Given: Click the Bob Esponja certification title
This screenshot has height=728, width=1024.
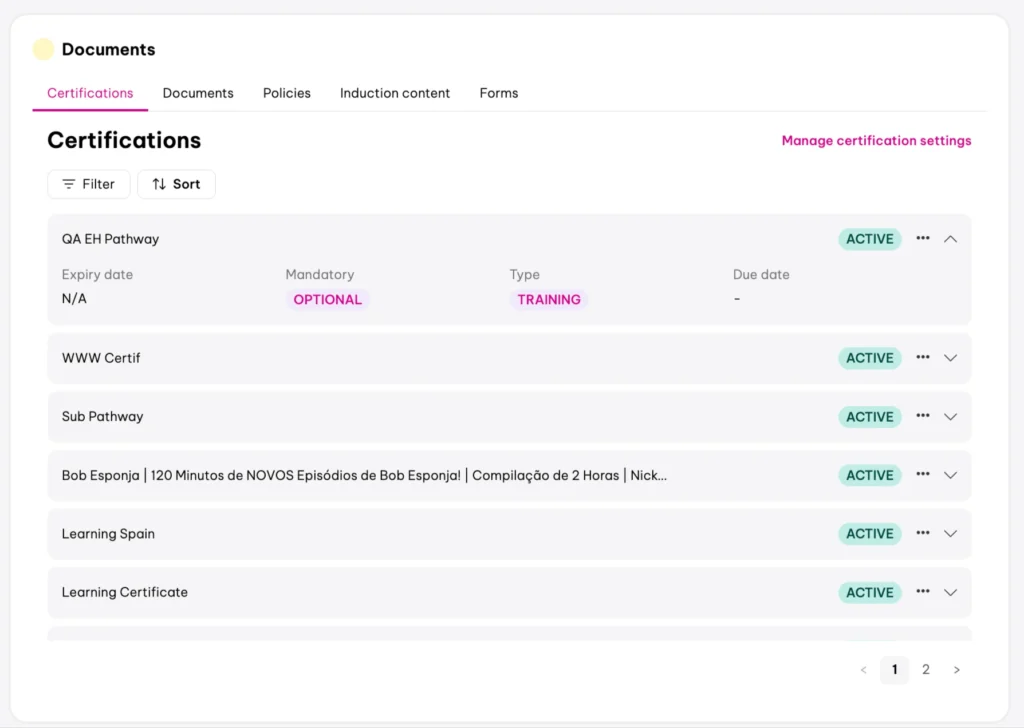Looking at the screenshot, I should pos(364,475).
